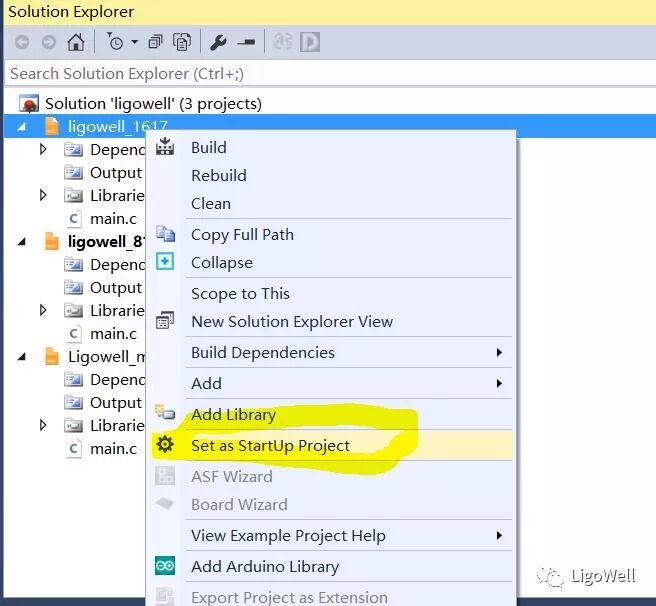
Task: Open Properties with the wrench icon
Action: tap(218, 42)
